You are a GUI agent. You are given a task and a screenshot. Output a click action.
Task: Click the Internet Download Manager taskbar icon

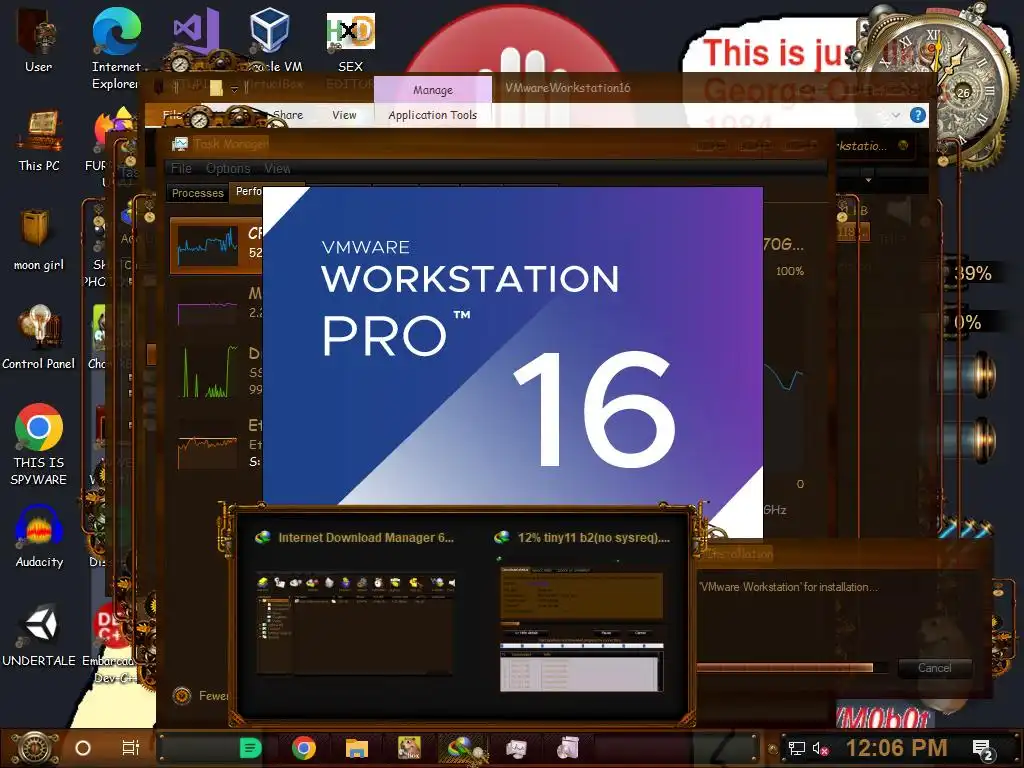[x=463, y=748]
